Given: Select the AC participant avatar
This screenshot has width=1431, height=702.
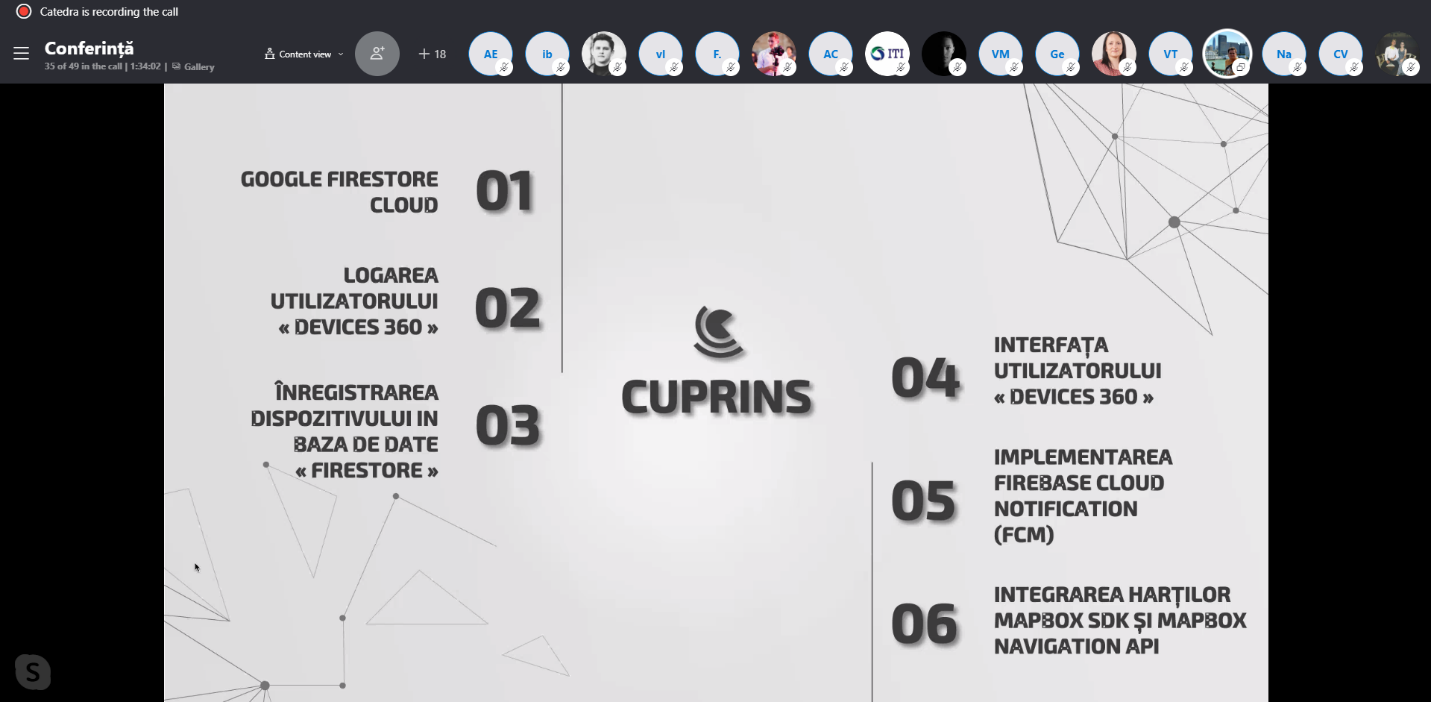Looking at the screenshot, I should pos(831,54).
